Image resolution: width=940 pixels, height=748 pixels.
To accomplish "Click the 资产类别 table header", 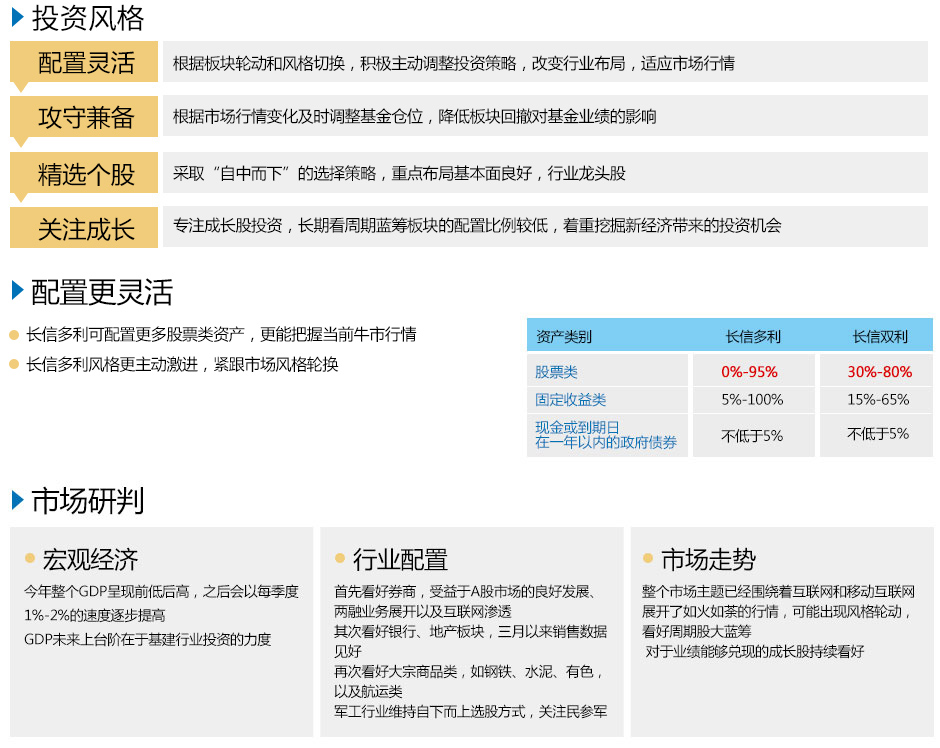I will 563,336.
